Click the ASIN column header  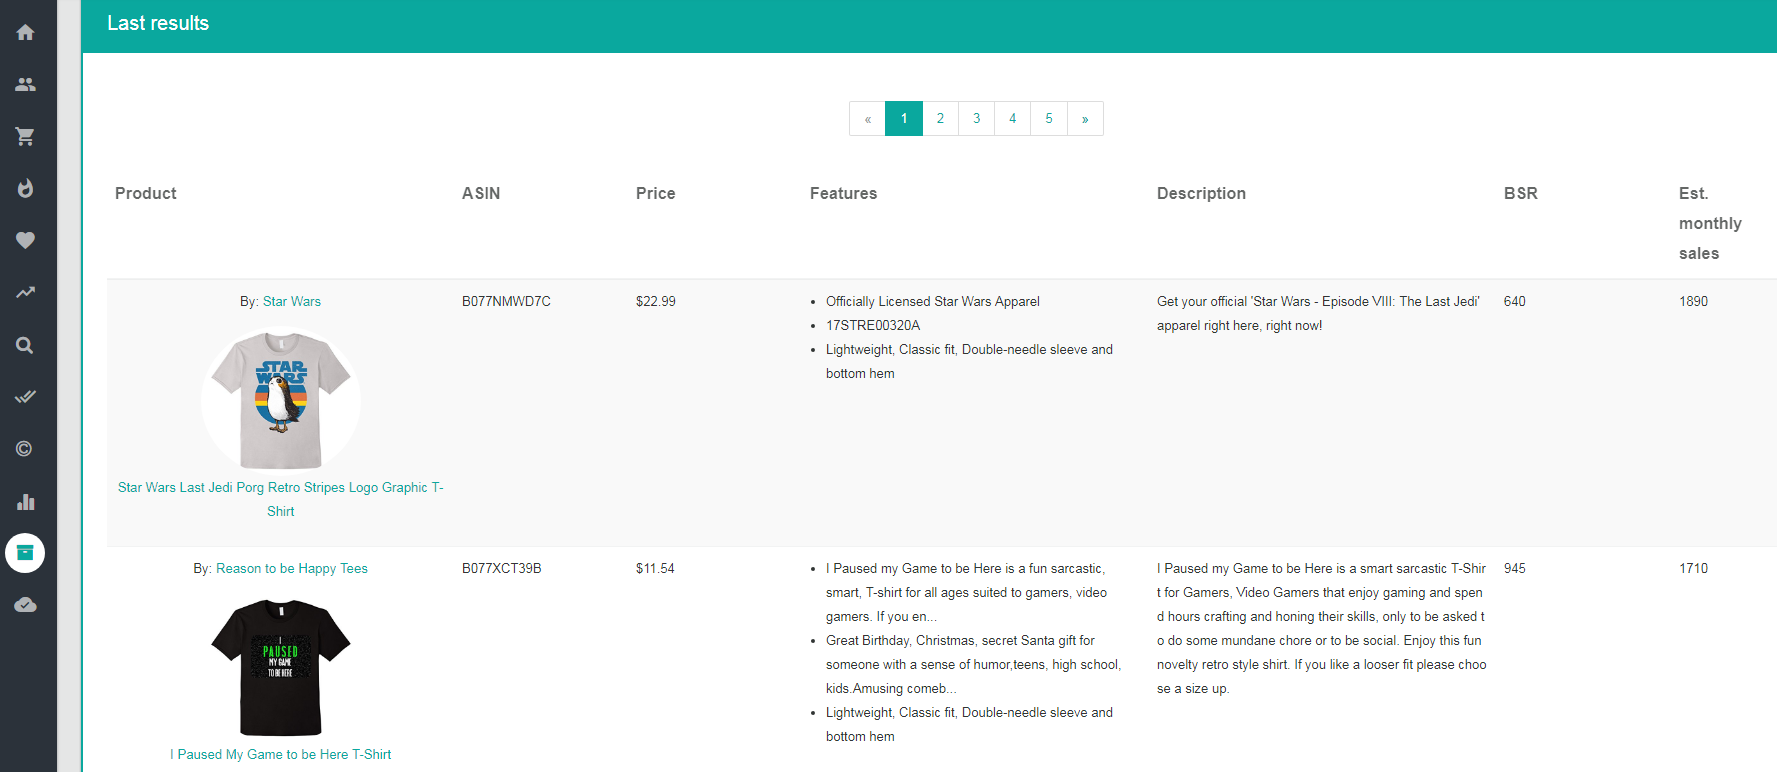[x=481, y=193]
